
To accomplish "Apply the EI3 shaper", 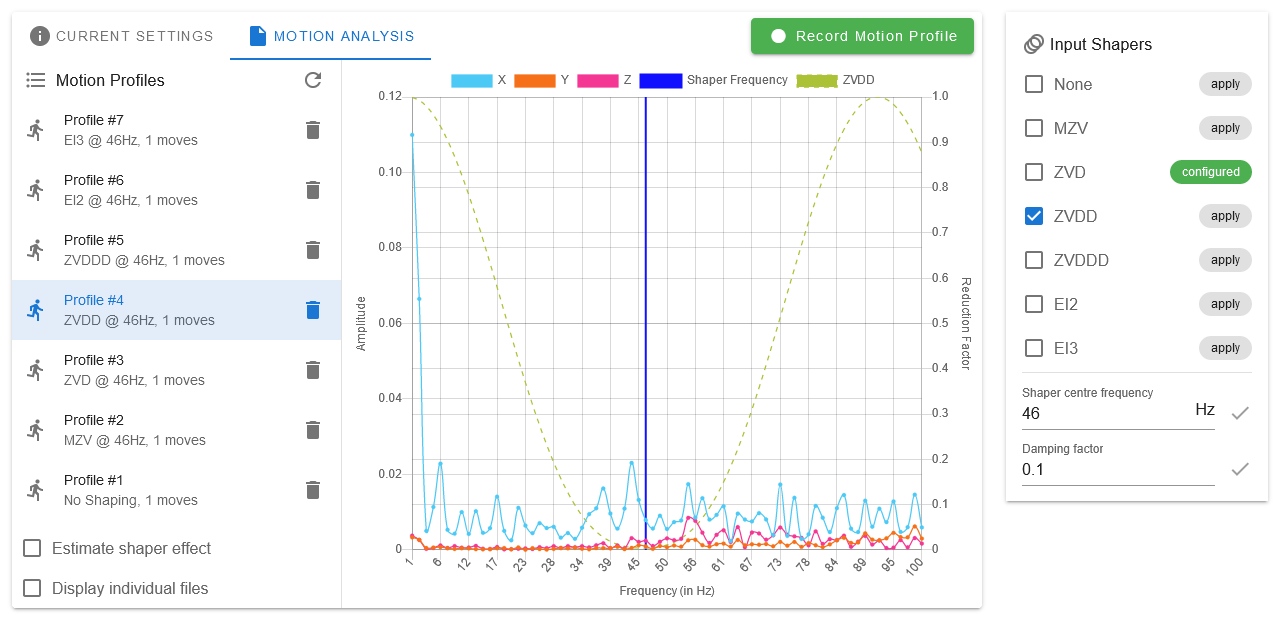I will click(1225, 348).
